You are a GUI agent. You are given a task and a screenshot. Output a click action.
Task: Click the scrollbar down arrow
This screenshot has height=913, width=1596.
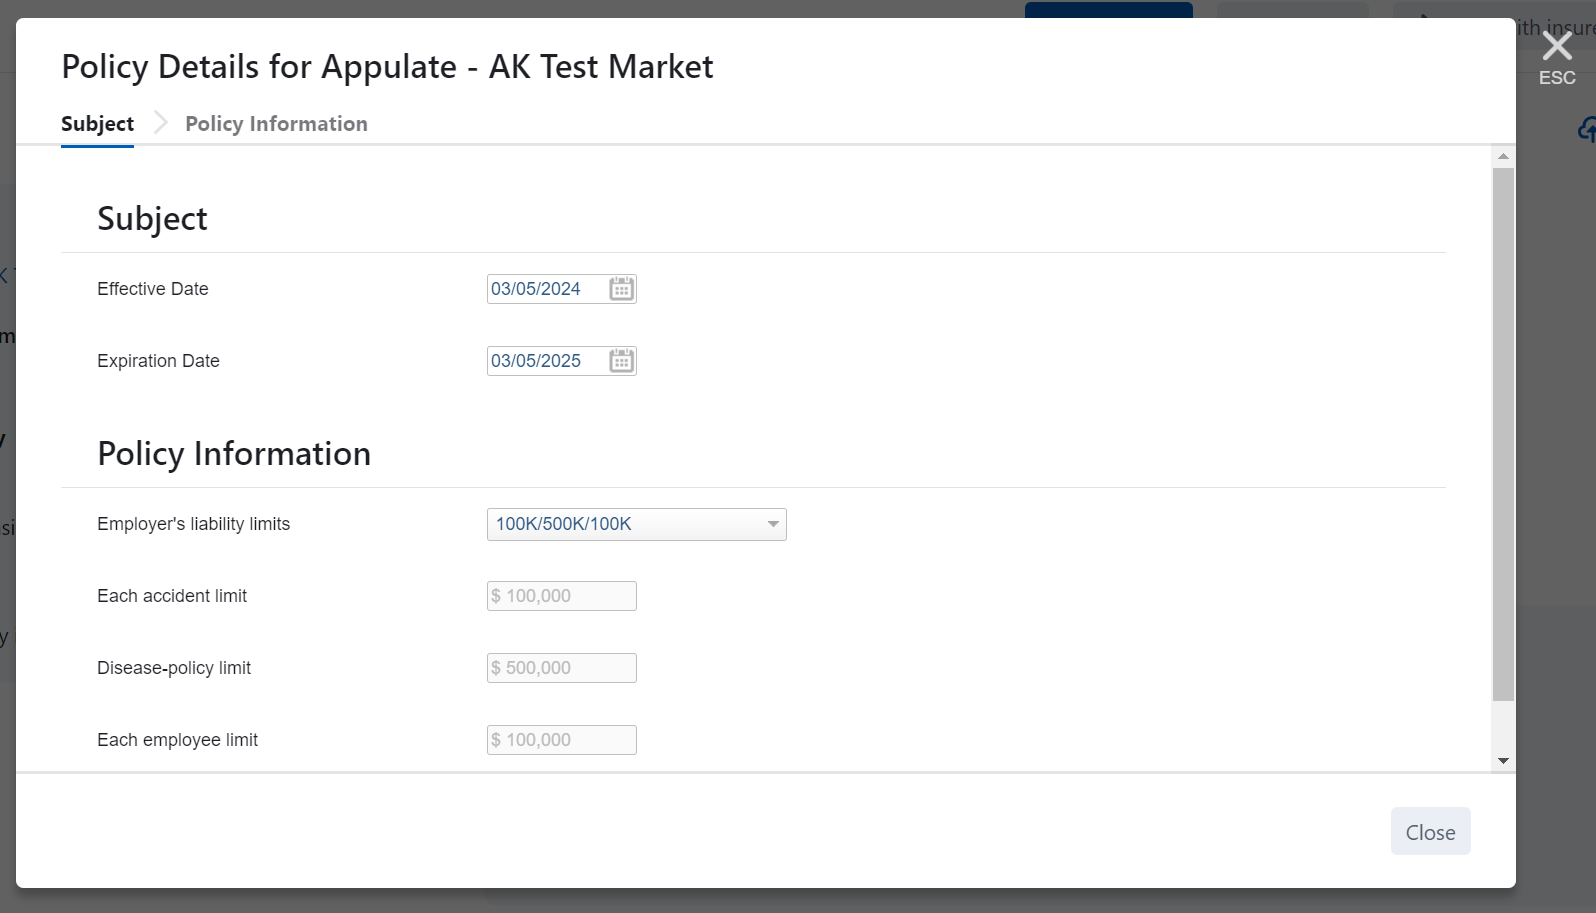point(1503,761)
